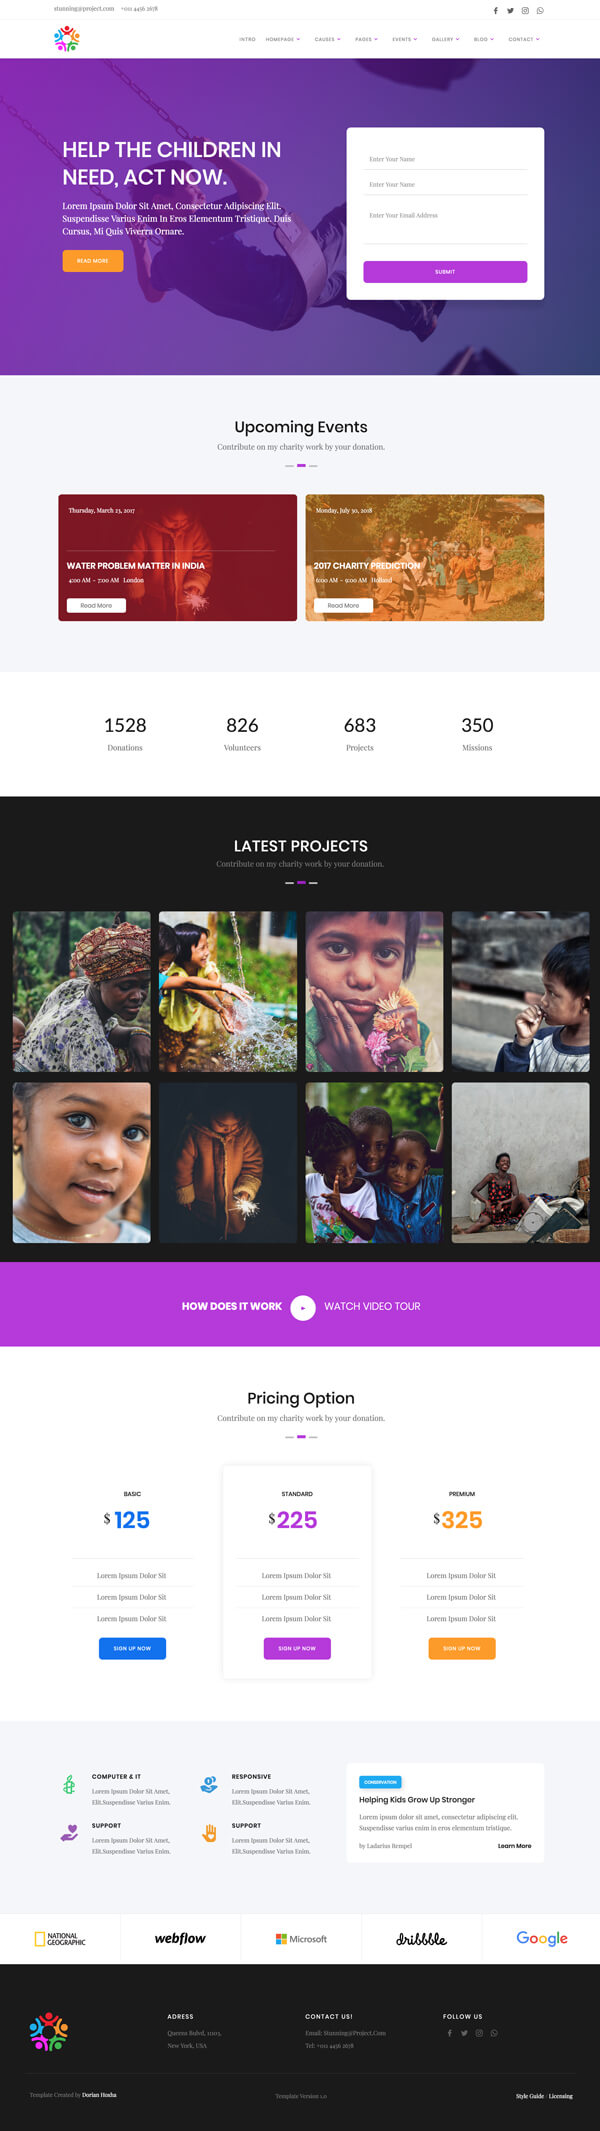Open the Events menu item
The height and width of the screenshot is (2131, 600).
click(x=404, y=39)
